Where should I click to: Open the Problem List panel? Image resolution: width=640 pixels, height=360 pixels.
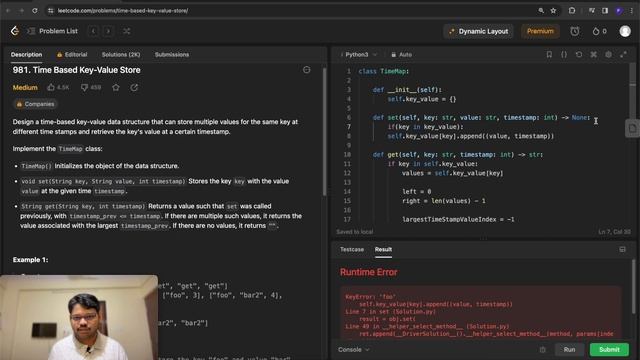click(x=53, y=31)
